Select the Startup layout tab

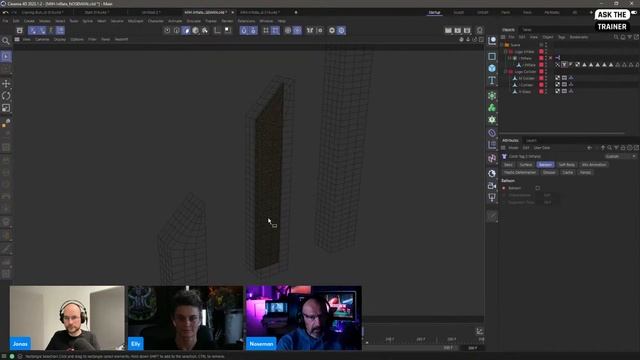434,13
